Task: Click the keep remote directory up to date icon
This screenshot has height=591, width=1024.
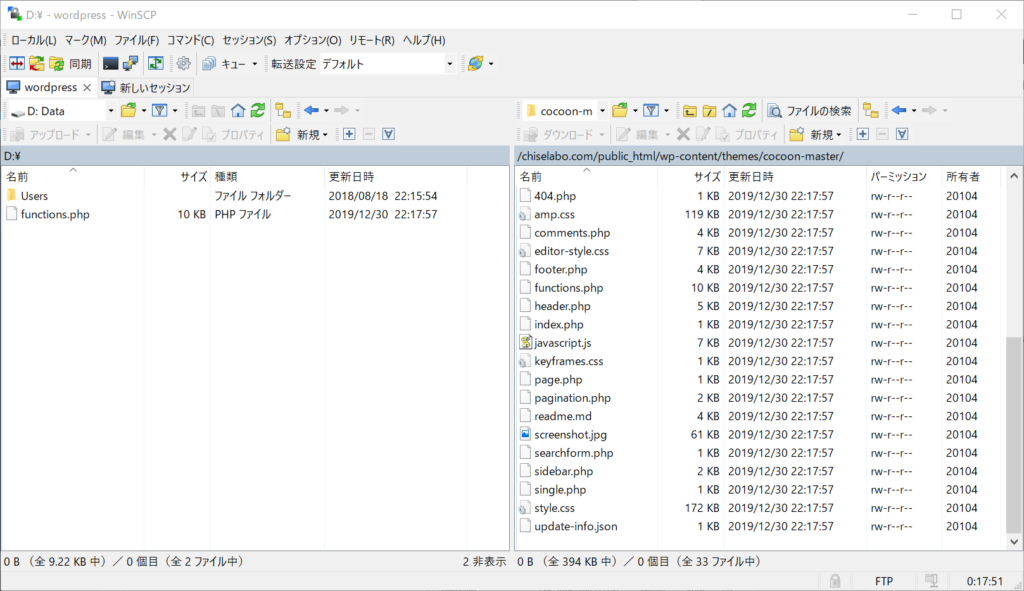Action: pos(155,63)
